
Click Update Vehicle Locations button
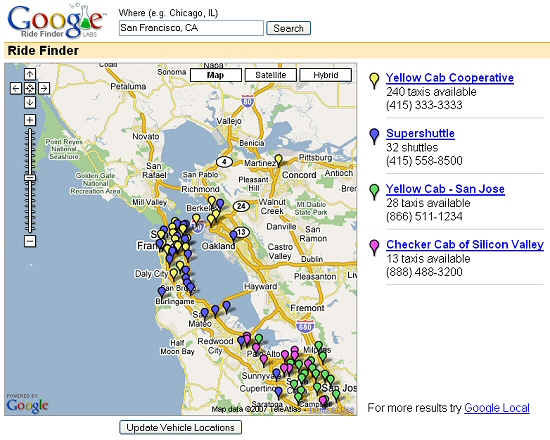[x=180, y=427]
